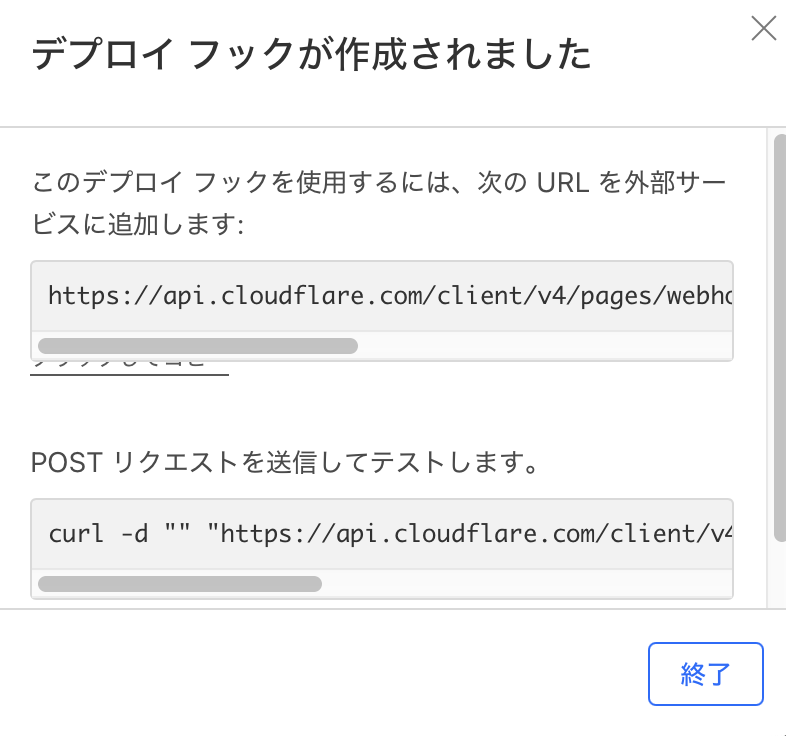786x736 pixels.
Task: Click ビスに追加します text on second description line
Action: [x=138, y=223]
